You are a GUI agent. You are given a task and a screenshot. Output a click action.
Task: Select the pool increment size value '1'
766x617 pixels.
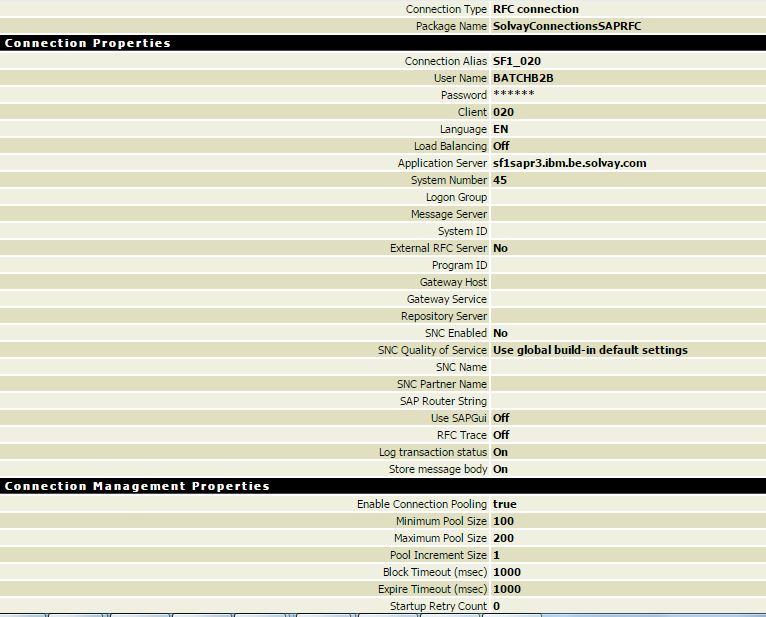click(x=496, y=555)
